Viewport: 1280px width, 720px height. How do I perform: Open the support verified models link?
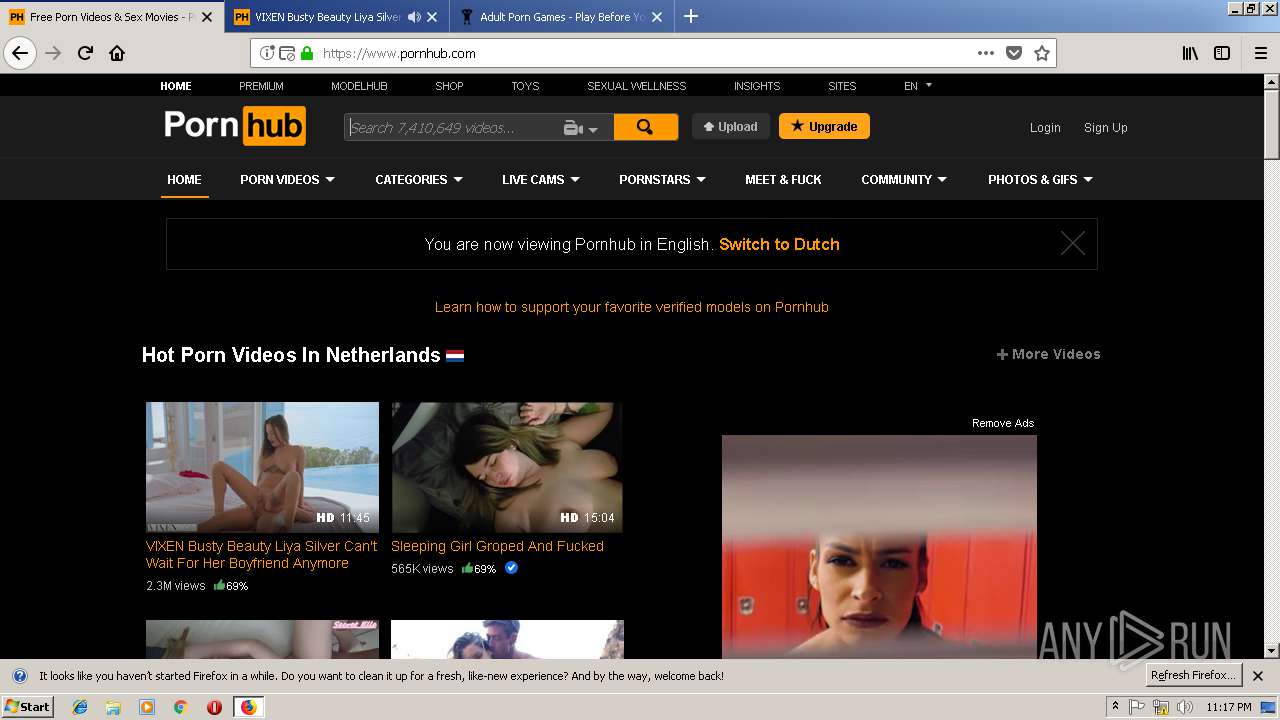pyautogui.click(x=632, y=307)
